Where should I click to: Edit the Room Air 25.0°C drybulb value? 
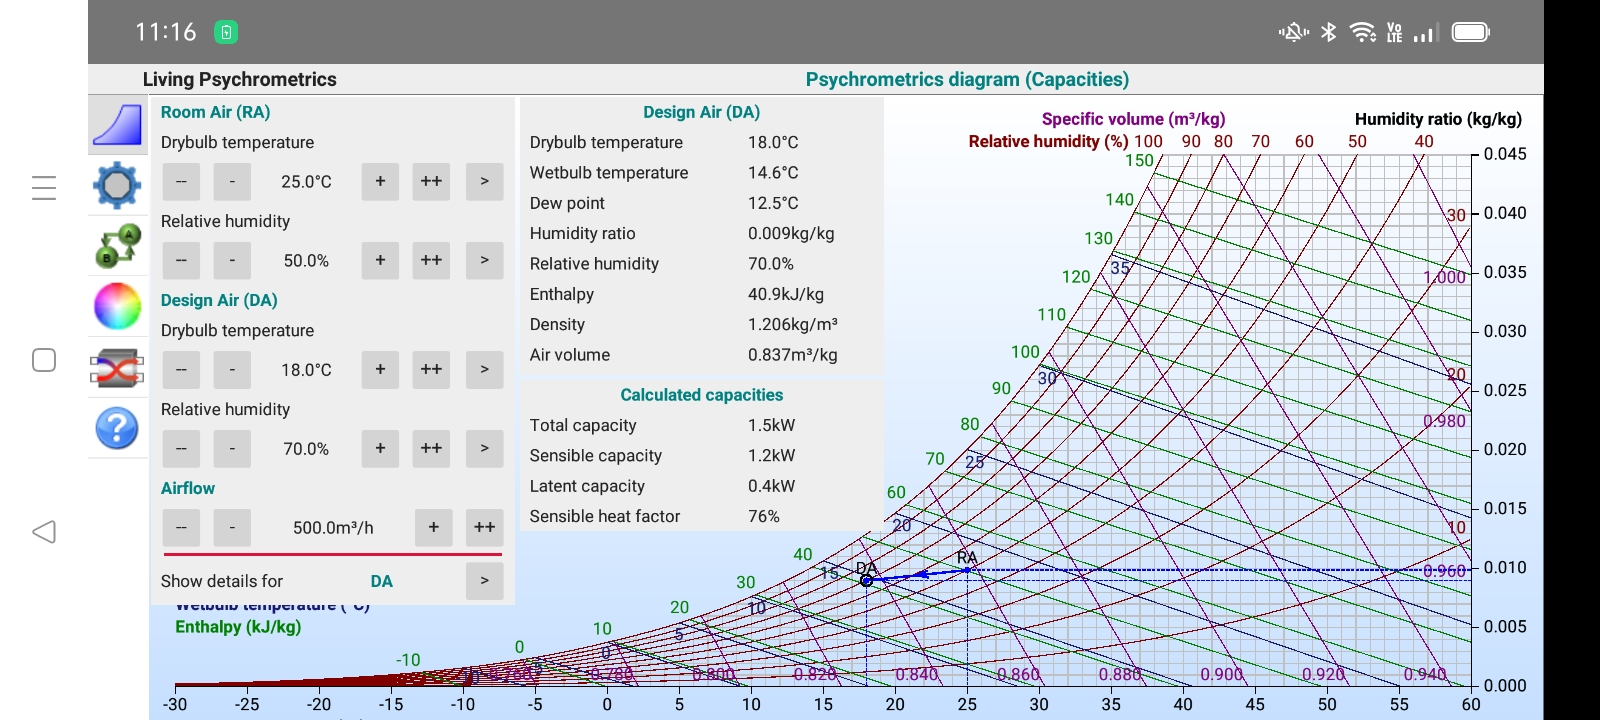(306, 182)
